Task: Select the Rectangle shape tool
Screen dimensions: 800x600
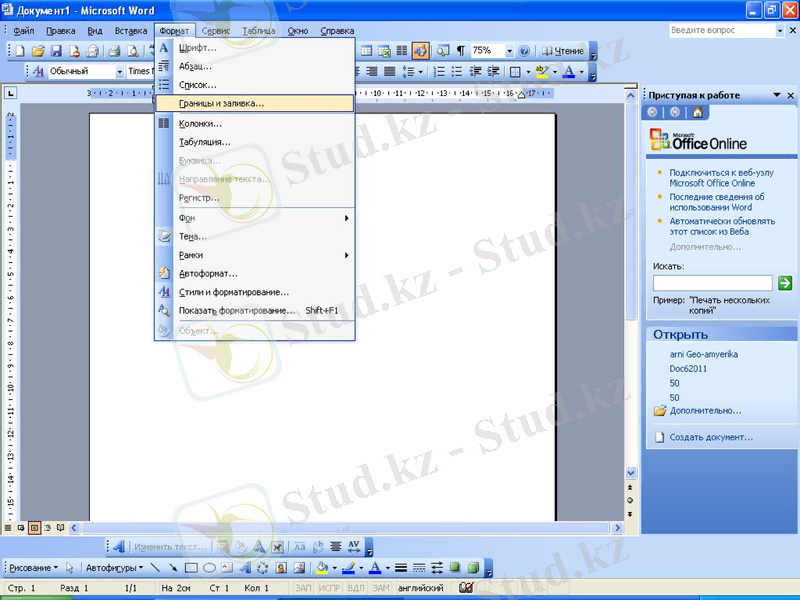Action: (191, 568)
